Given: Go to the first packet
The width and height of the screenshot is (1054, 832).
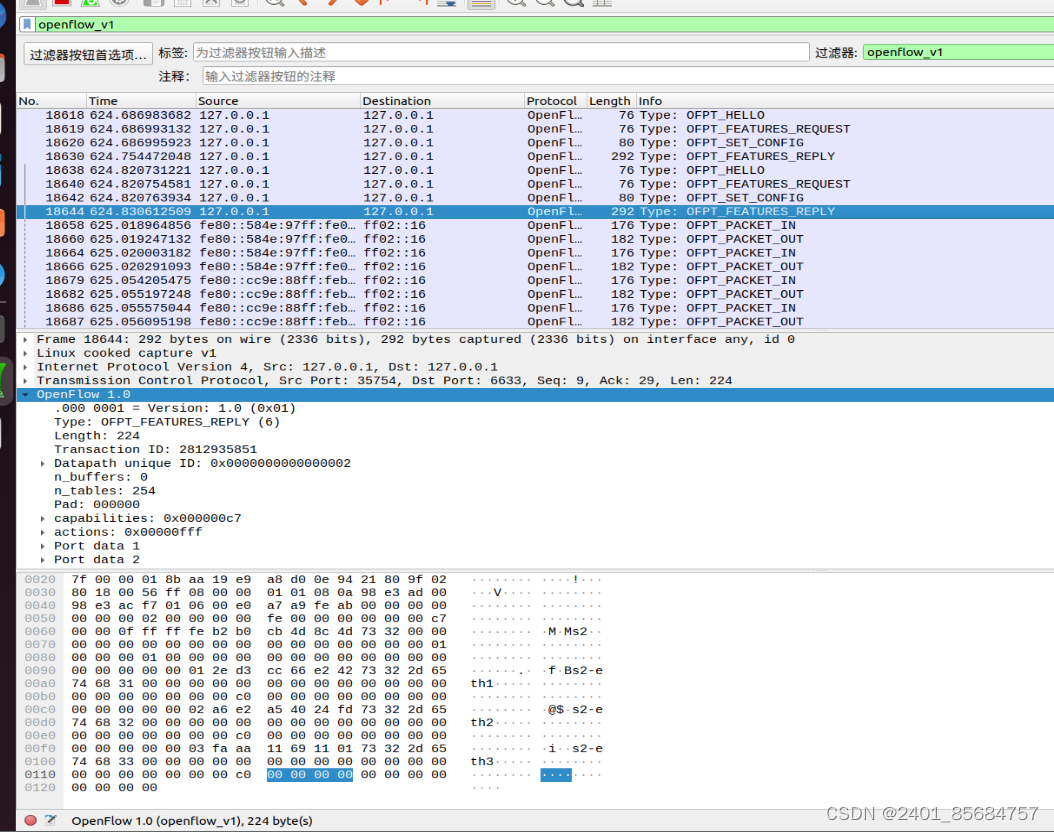Looking at the screenshot, I should click(x=384, y=5).
